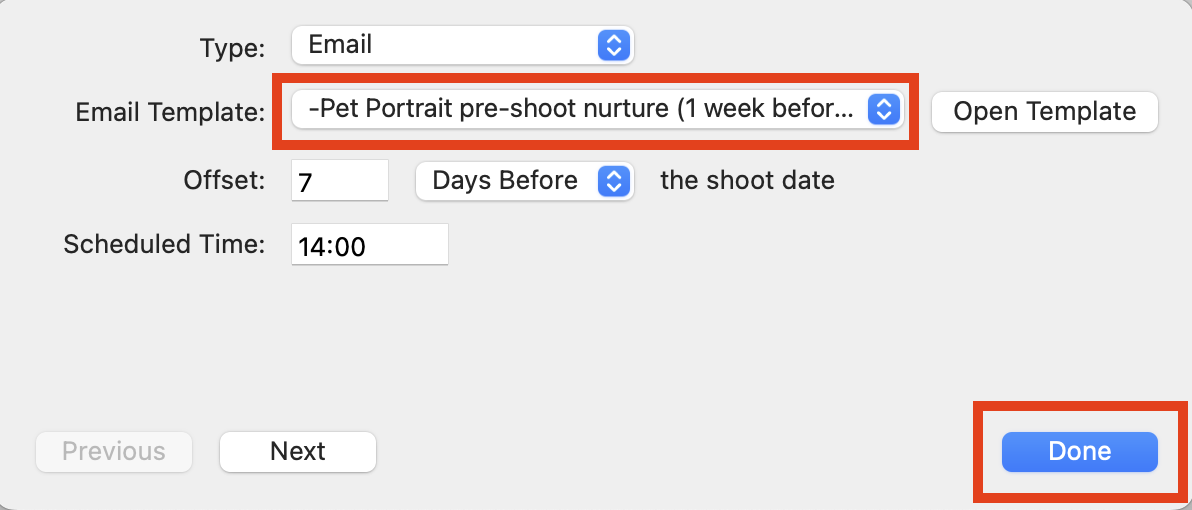Click the "Email Template:" label text

click(170, 113)
